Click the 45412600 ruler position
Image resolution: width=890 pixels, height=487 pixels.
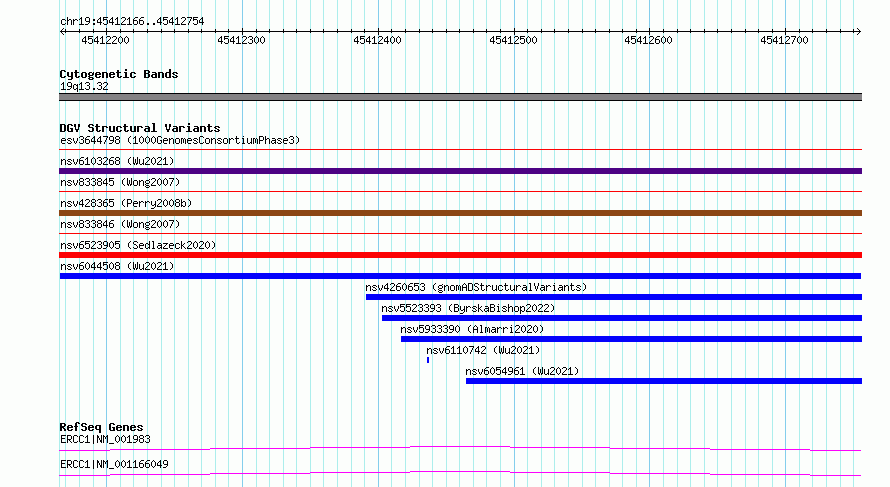point(648,40)
